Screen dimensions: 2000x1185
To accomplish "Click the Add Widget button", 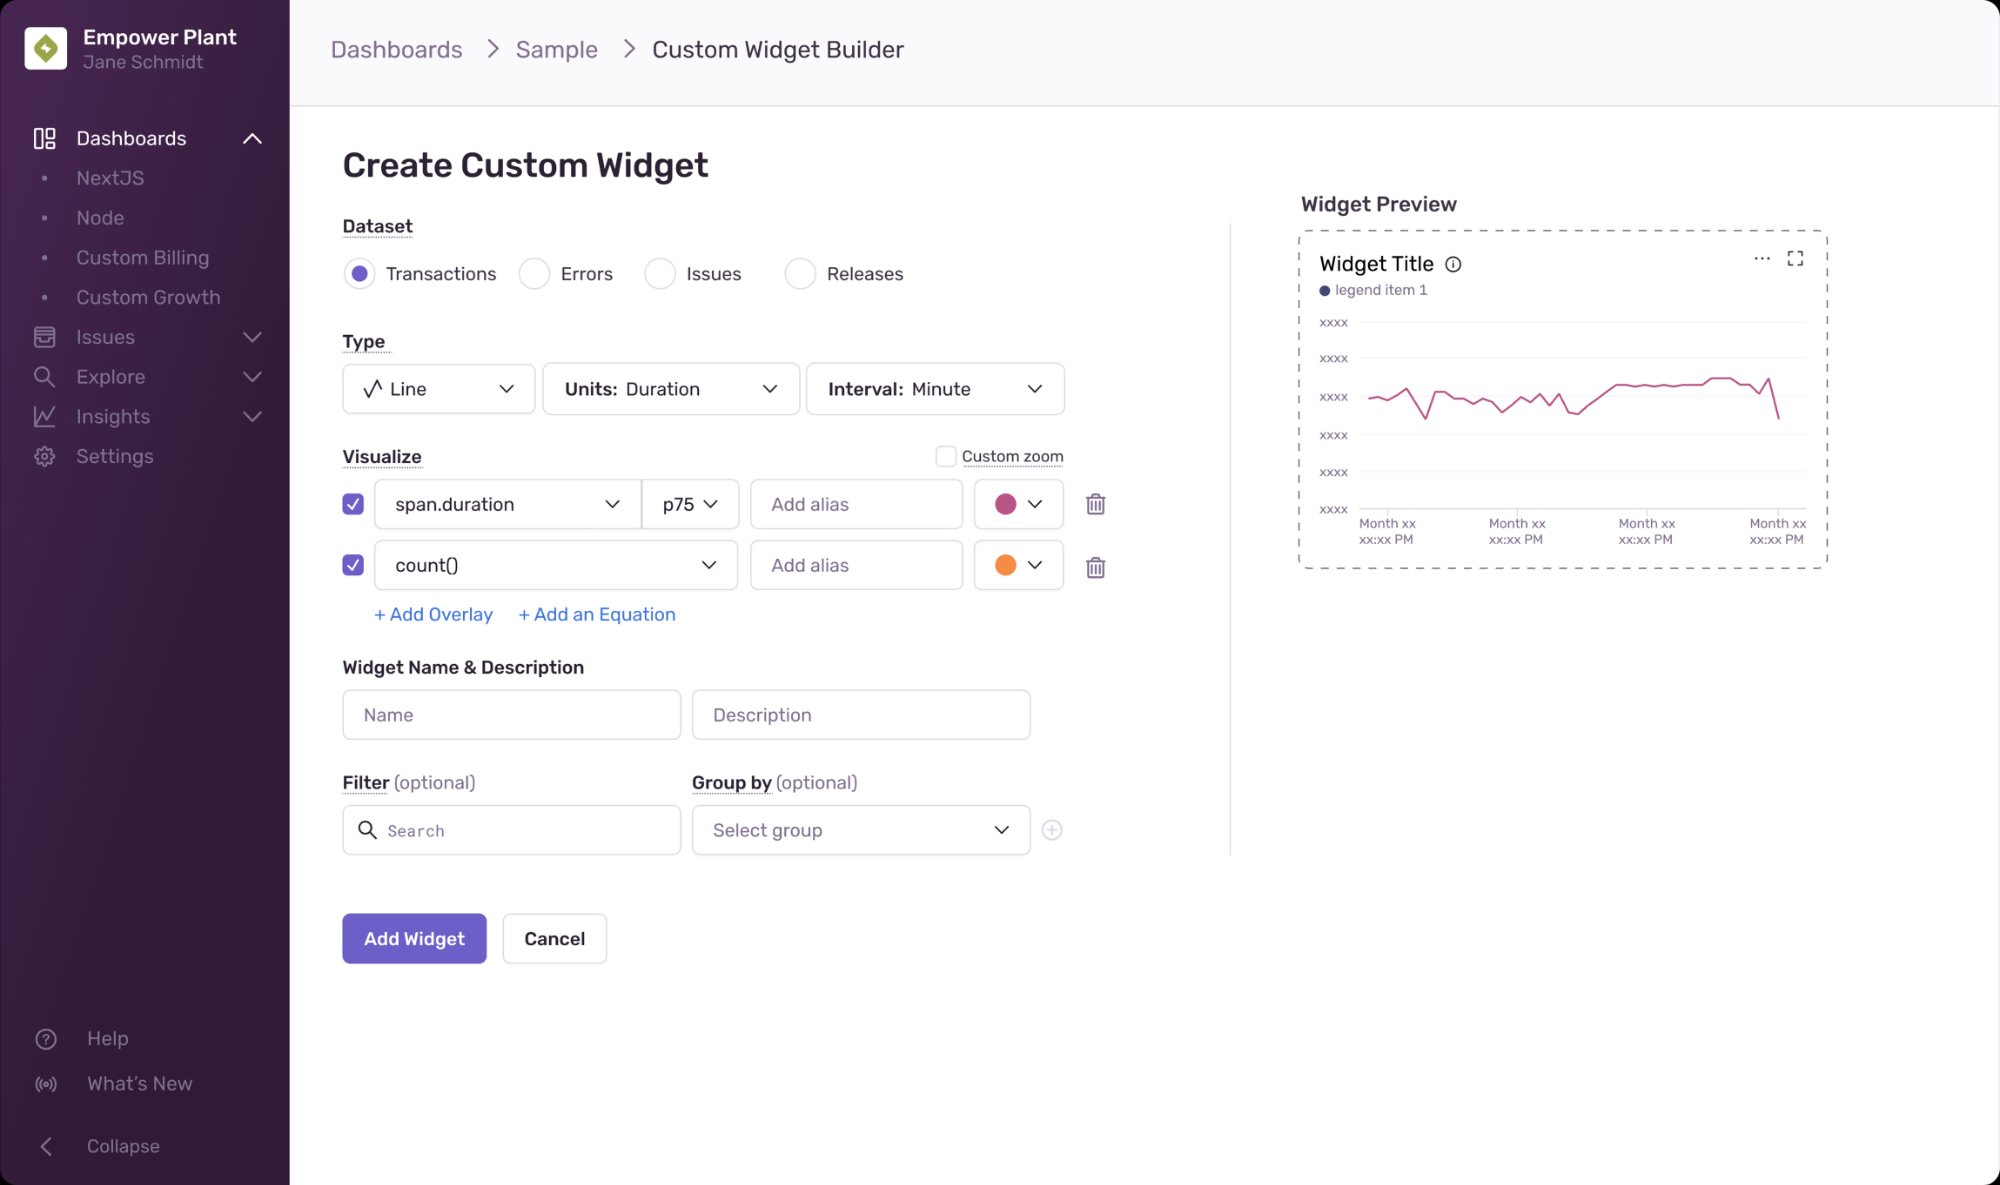I will 414,939.
